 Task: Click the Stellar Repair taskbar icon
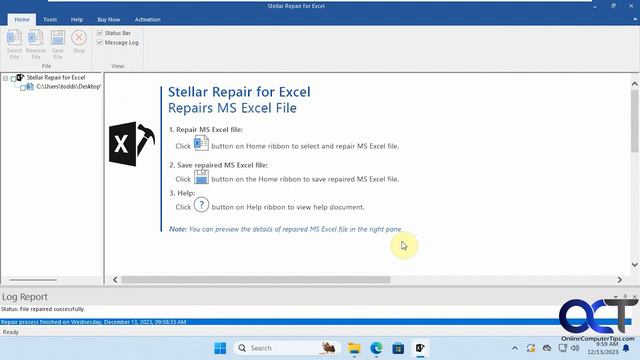420,348
